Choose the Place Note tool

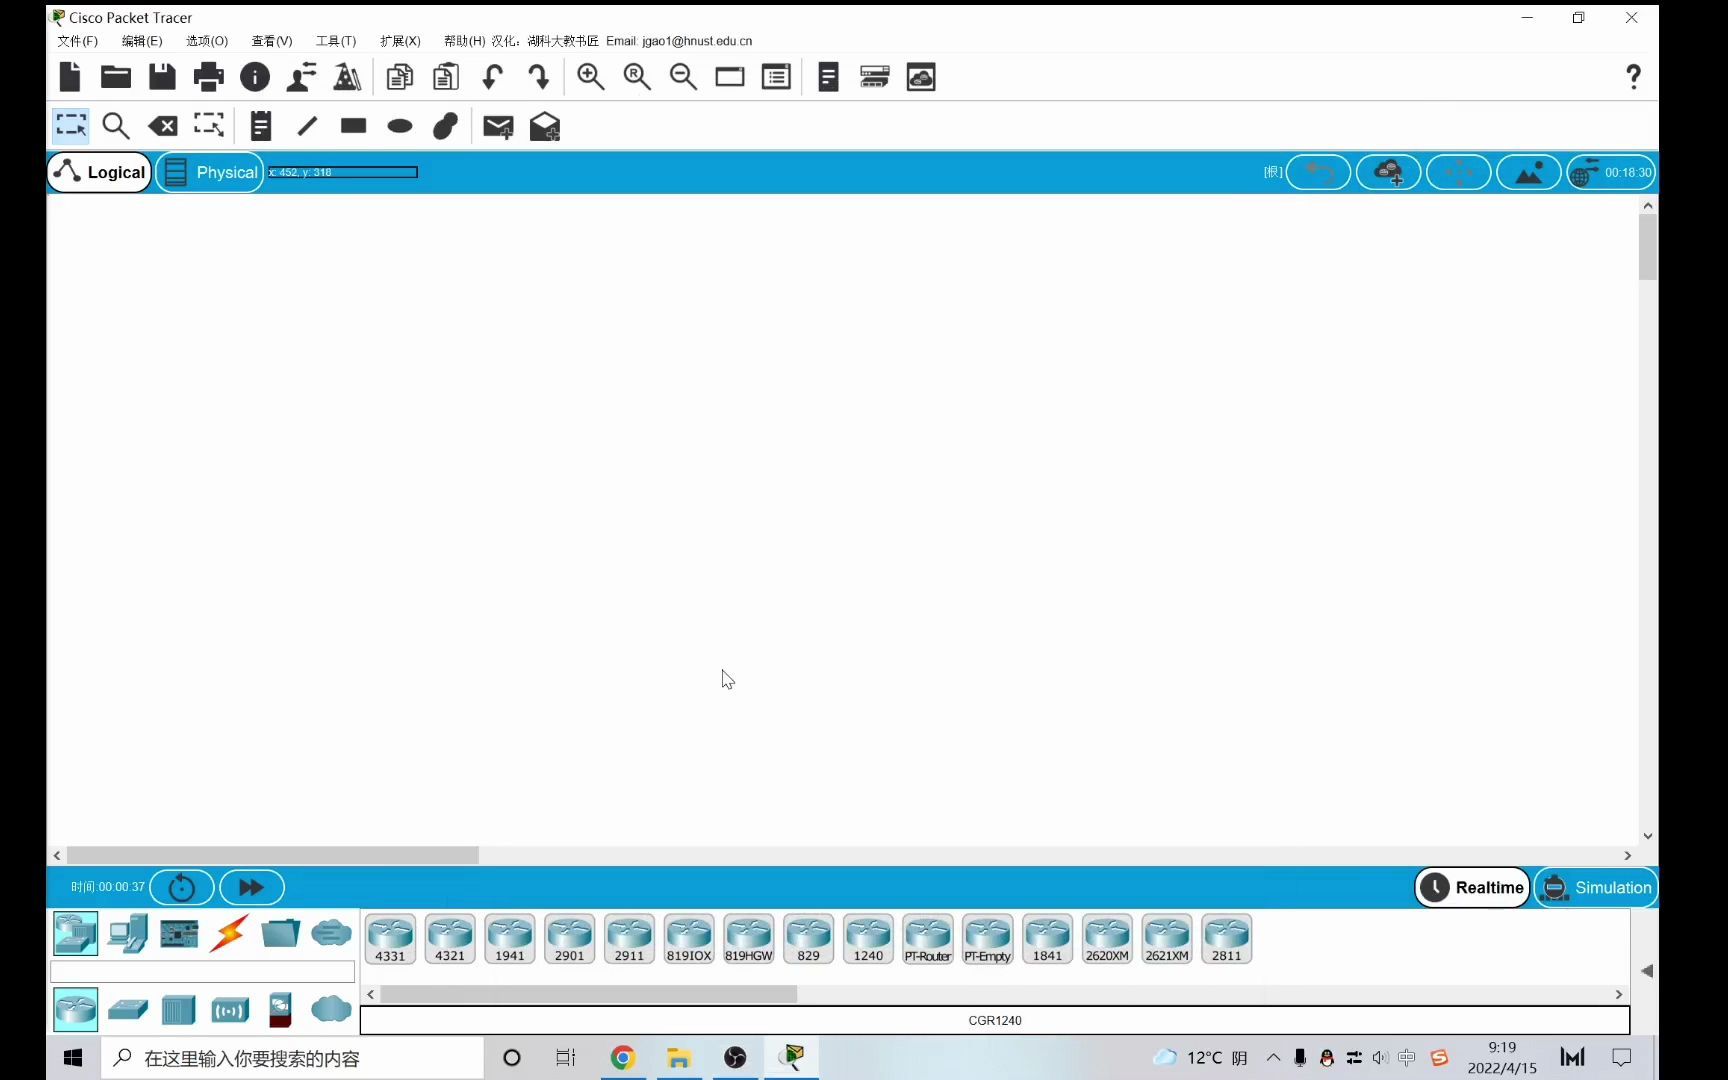[261, 125]
